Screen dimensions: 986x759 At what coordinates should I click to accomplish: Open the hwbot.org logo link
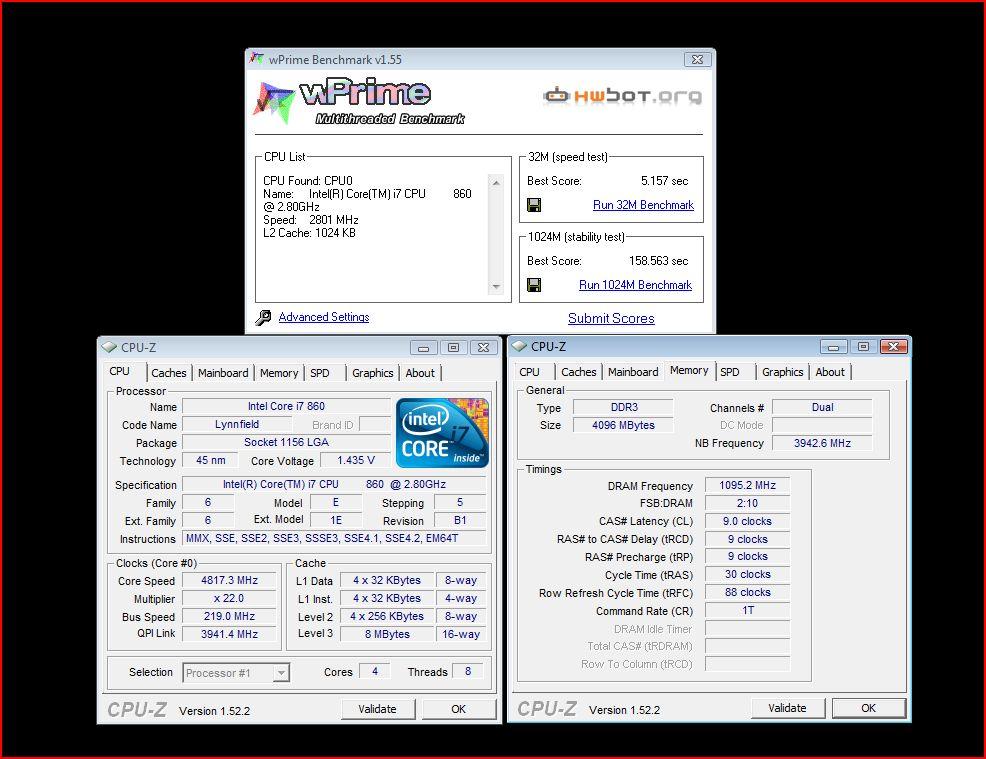point(623,96)
